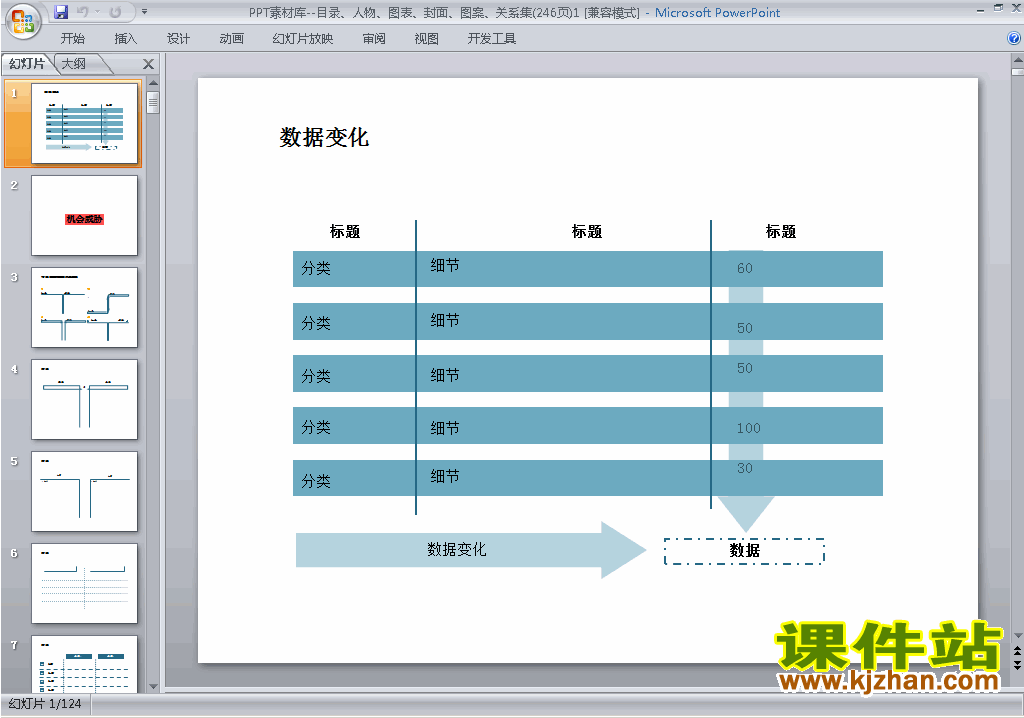Click the slide editor scroll down arrow

[1017, 636]
